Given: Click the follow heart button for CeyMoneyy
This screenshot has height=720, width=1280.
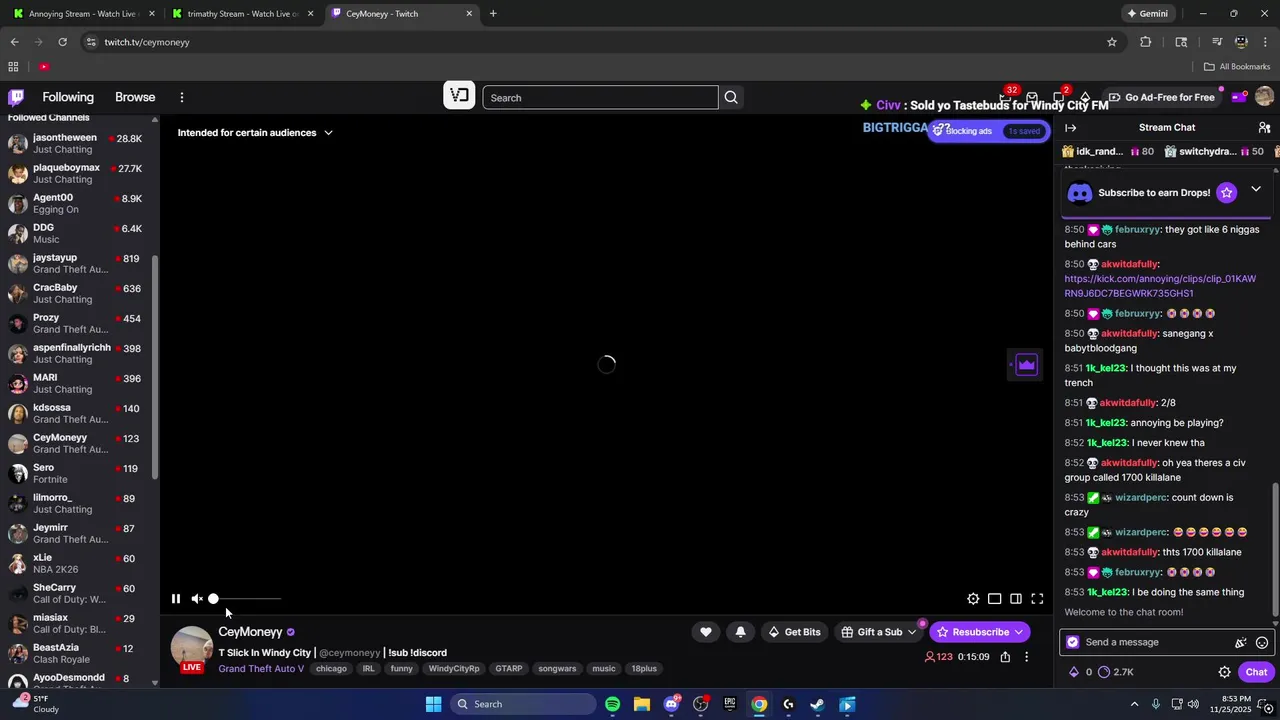Looking at the screenshot, I should click(706, 632).
